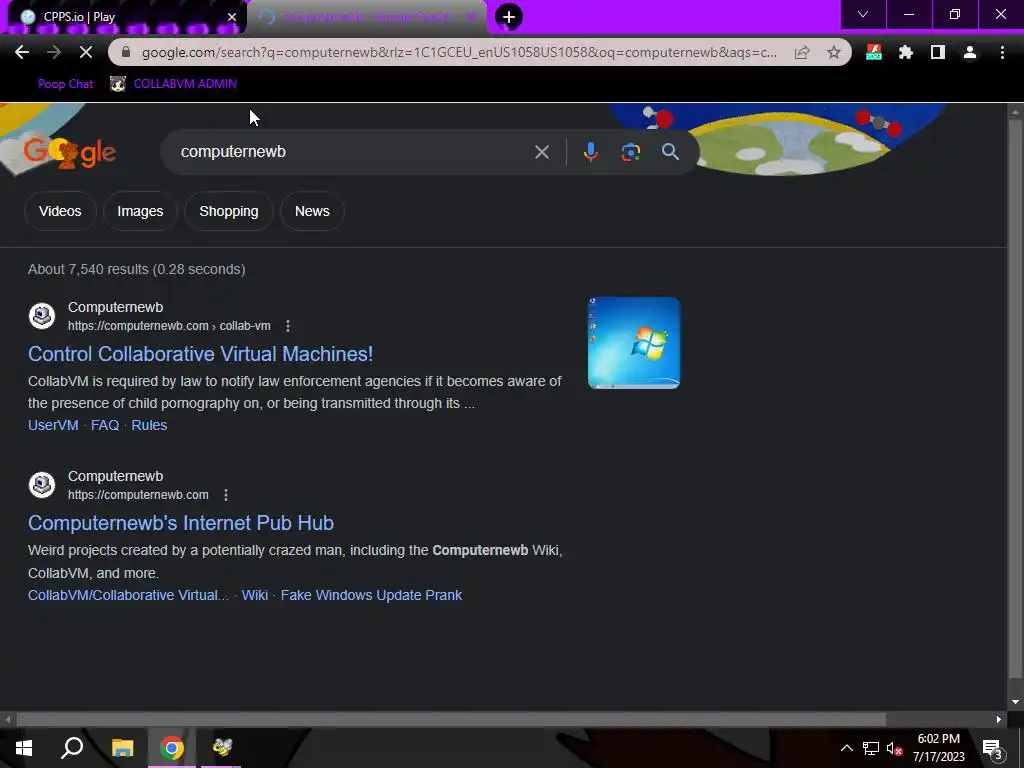Image resolution: width=1024 pixels, height=768 pixels.
Task: Filter results by Shopping
Action: point(229,211)
